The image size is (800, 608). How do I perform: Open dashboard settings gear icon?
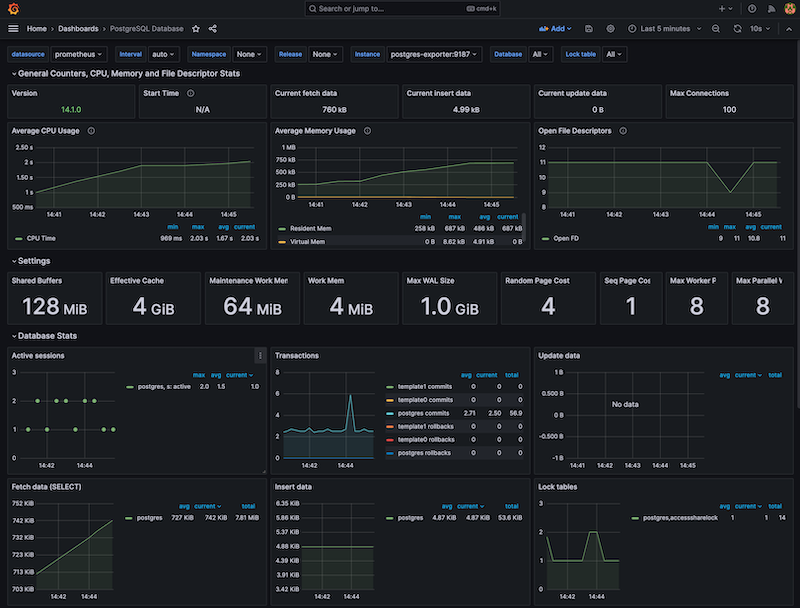tap(610, 29)
